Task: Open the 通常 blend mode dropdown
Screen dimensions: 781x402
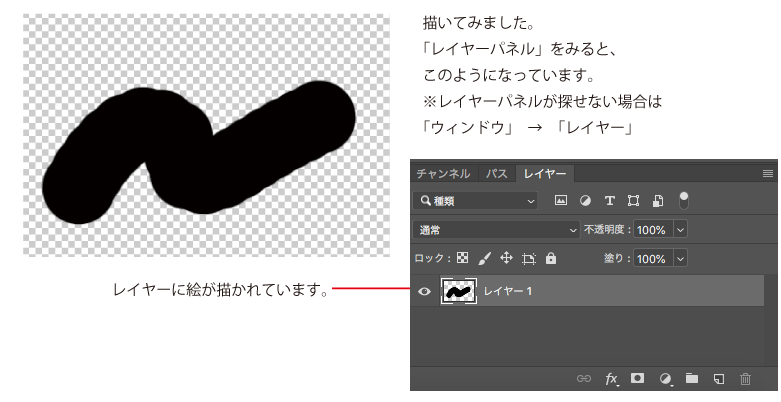Action: pyautogui.click(x=497, y=230)
